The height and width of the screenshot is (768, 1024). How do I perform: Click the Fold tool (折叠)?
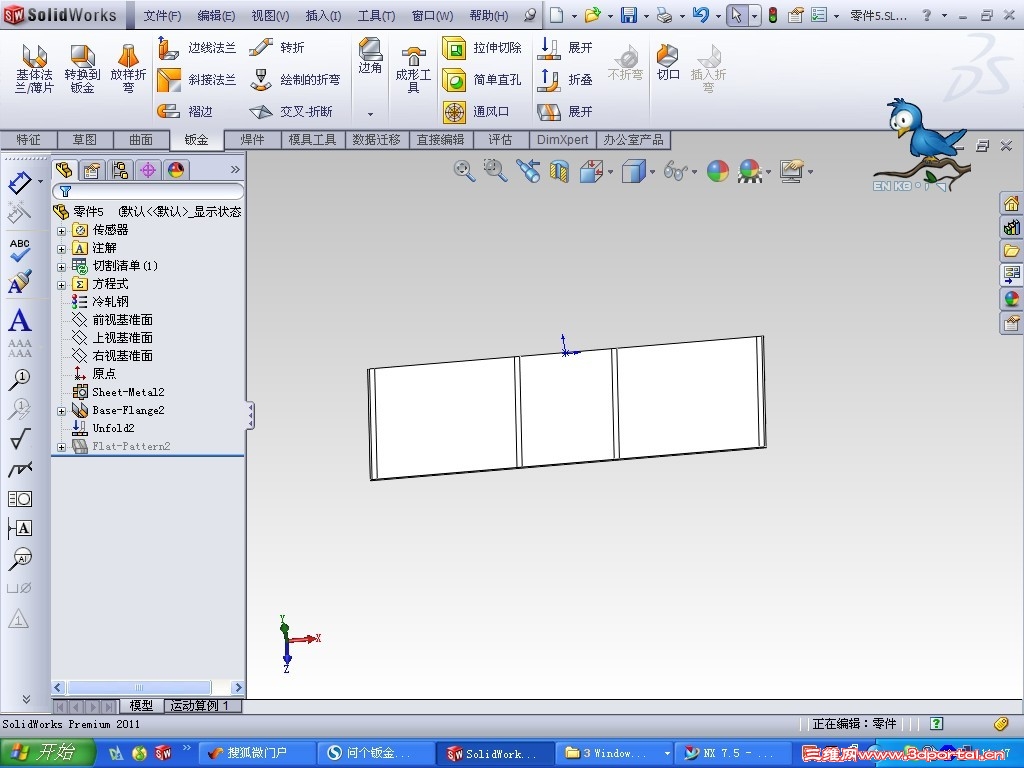coord(565,80)
